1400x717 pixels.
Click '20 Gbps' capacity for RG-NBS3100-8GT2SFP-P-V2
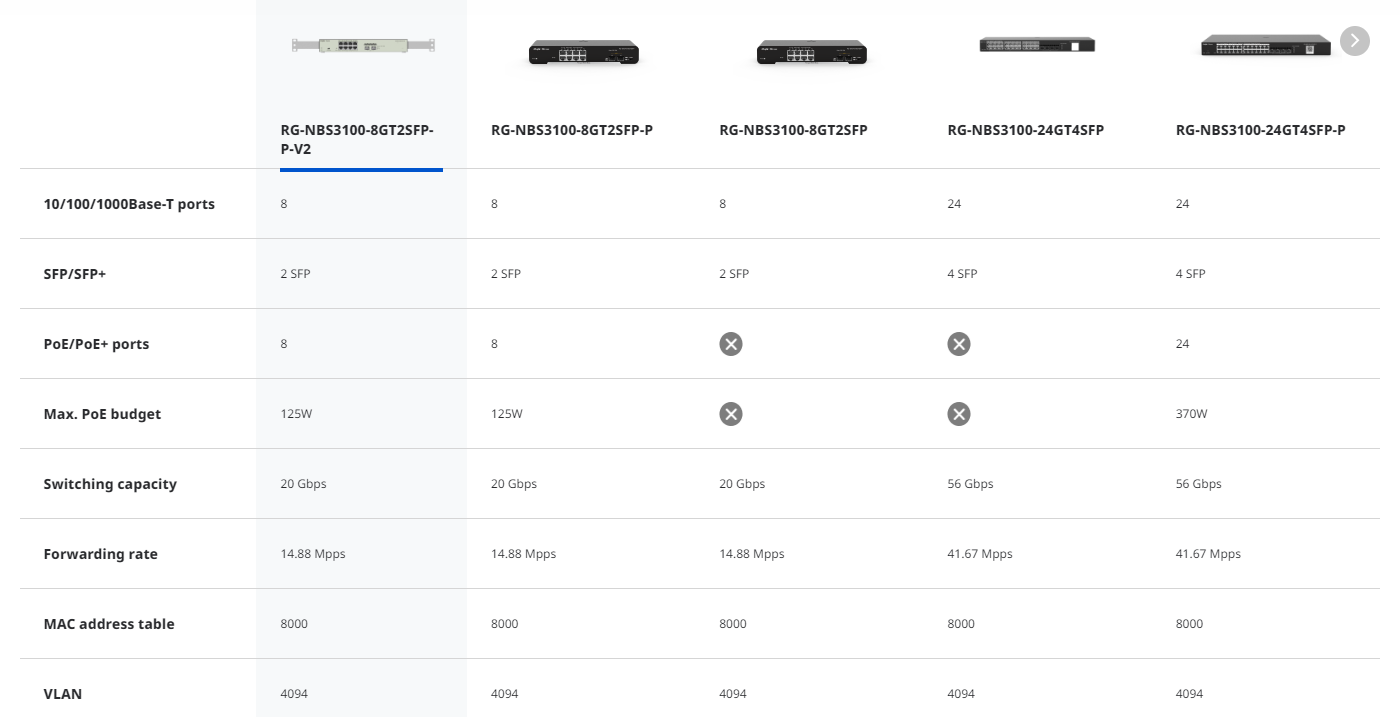click(304, 484)
